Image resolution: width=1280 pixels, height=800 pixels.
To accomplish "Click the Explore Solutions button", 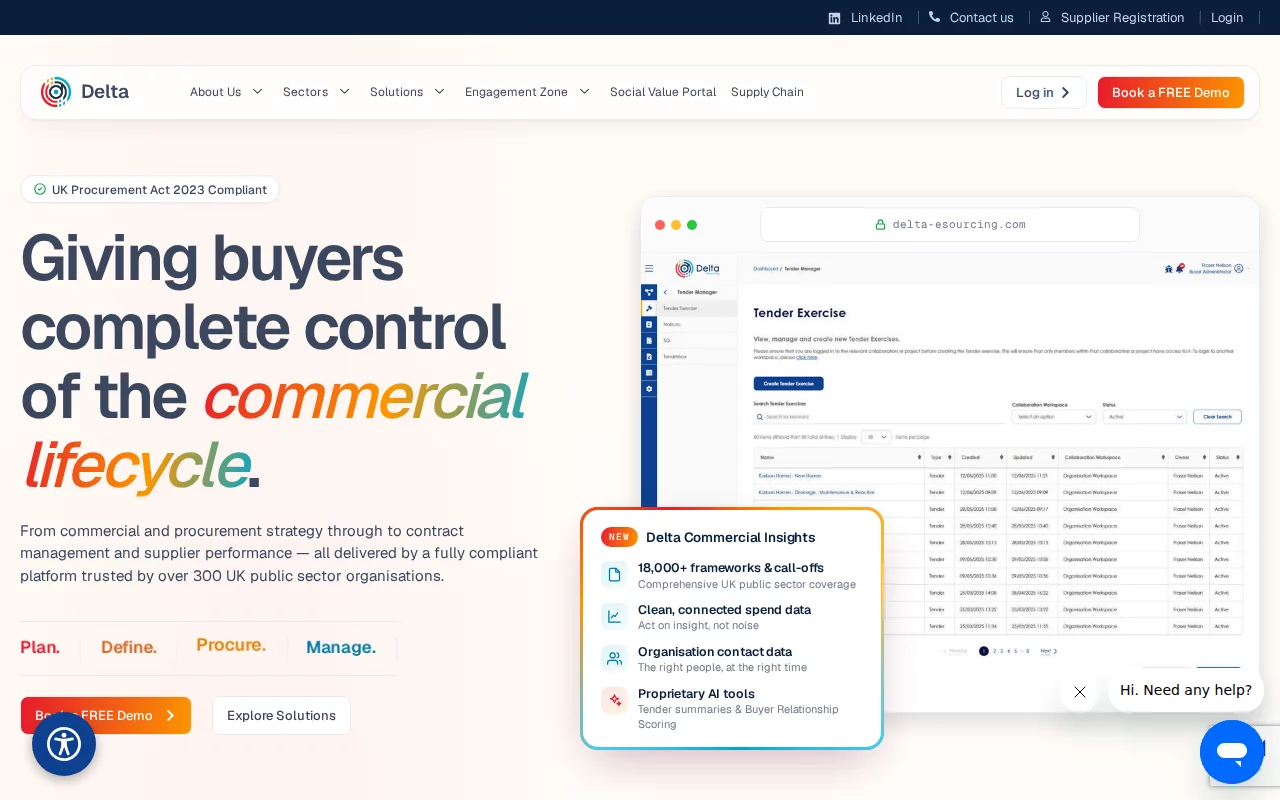I will coord(281,715).
